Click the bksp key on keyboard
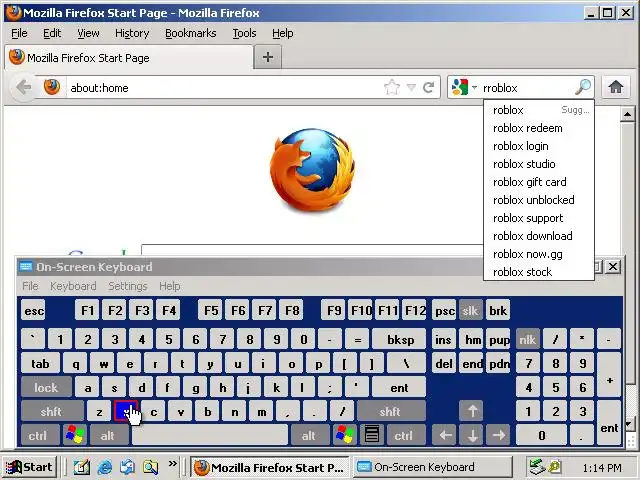The image size is (640, 480). click(x=400, y=340)
